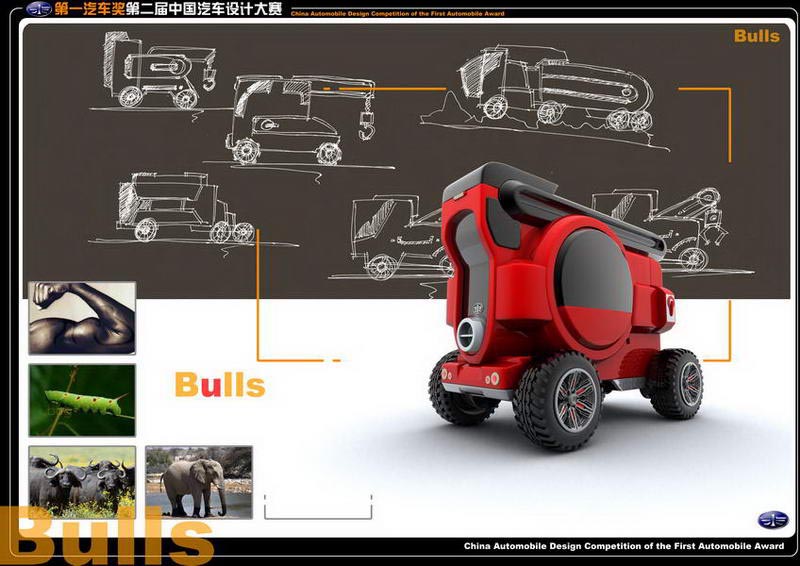Screen dimensions: 800x566
Task: Click the FAW emblem at the bottom-right corner
Action: (772, 519)
